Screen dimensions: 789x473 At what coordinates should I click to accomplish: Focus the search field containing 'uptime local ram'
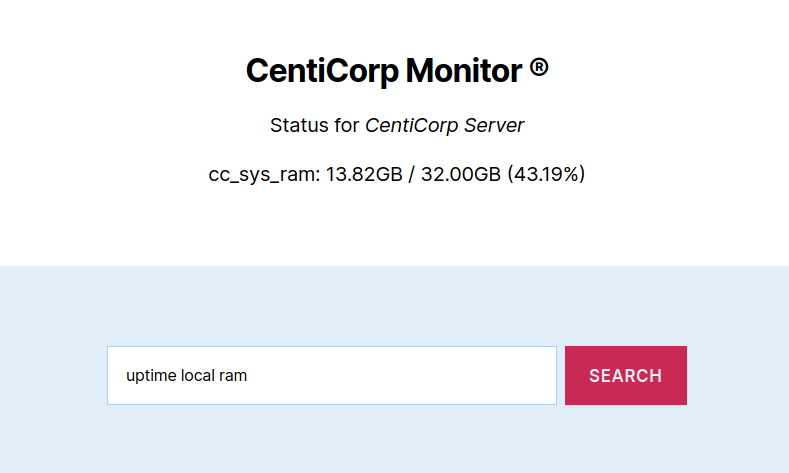[x=332, y=375]
